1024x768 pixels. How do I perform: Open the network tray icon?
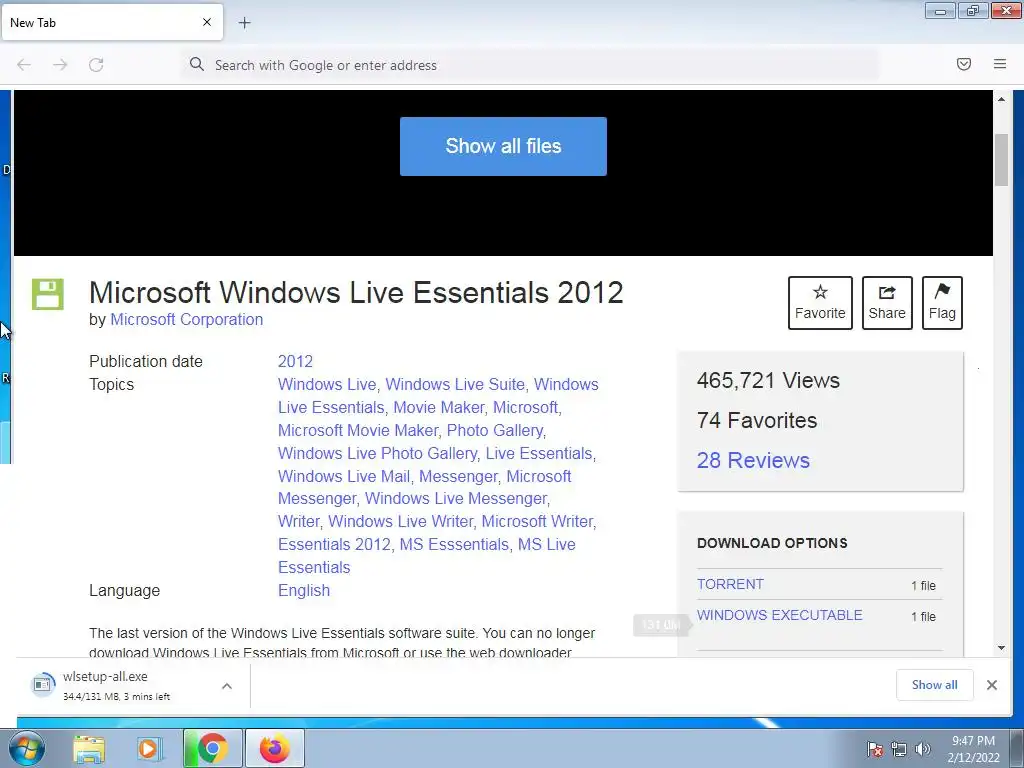(x=899, y=749)
